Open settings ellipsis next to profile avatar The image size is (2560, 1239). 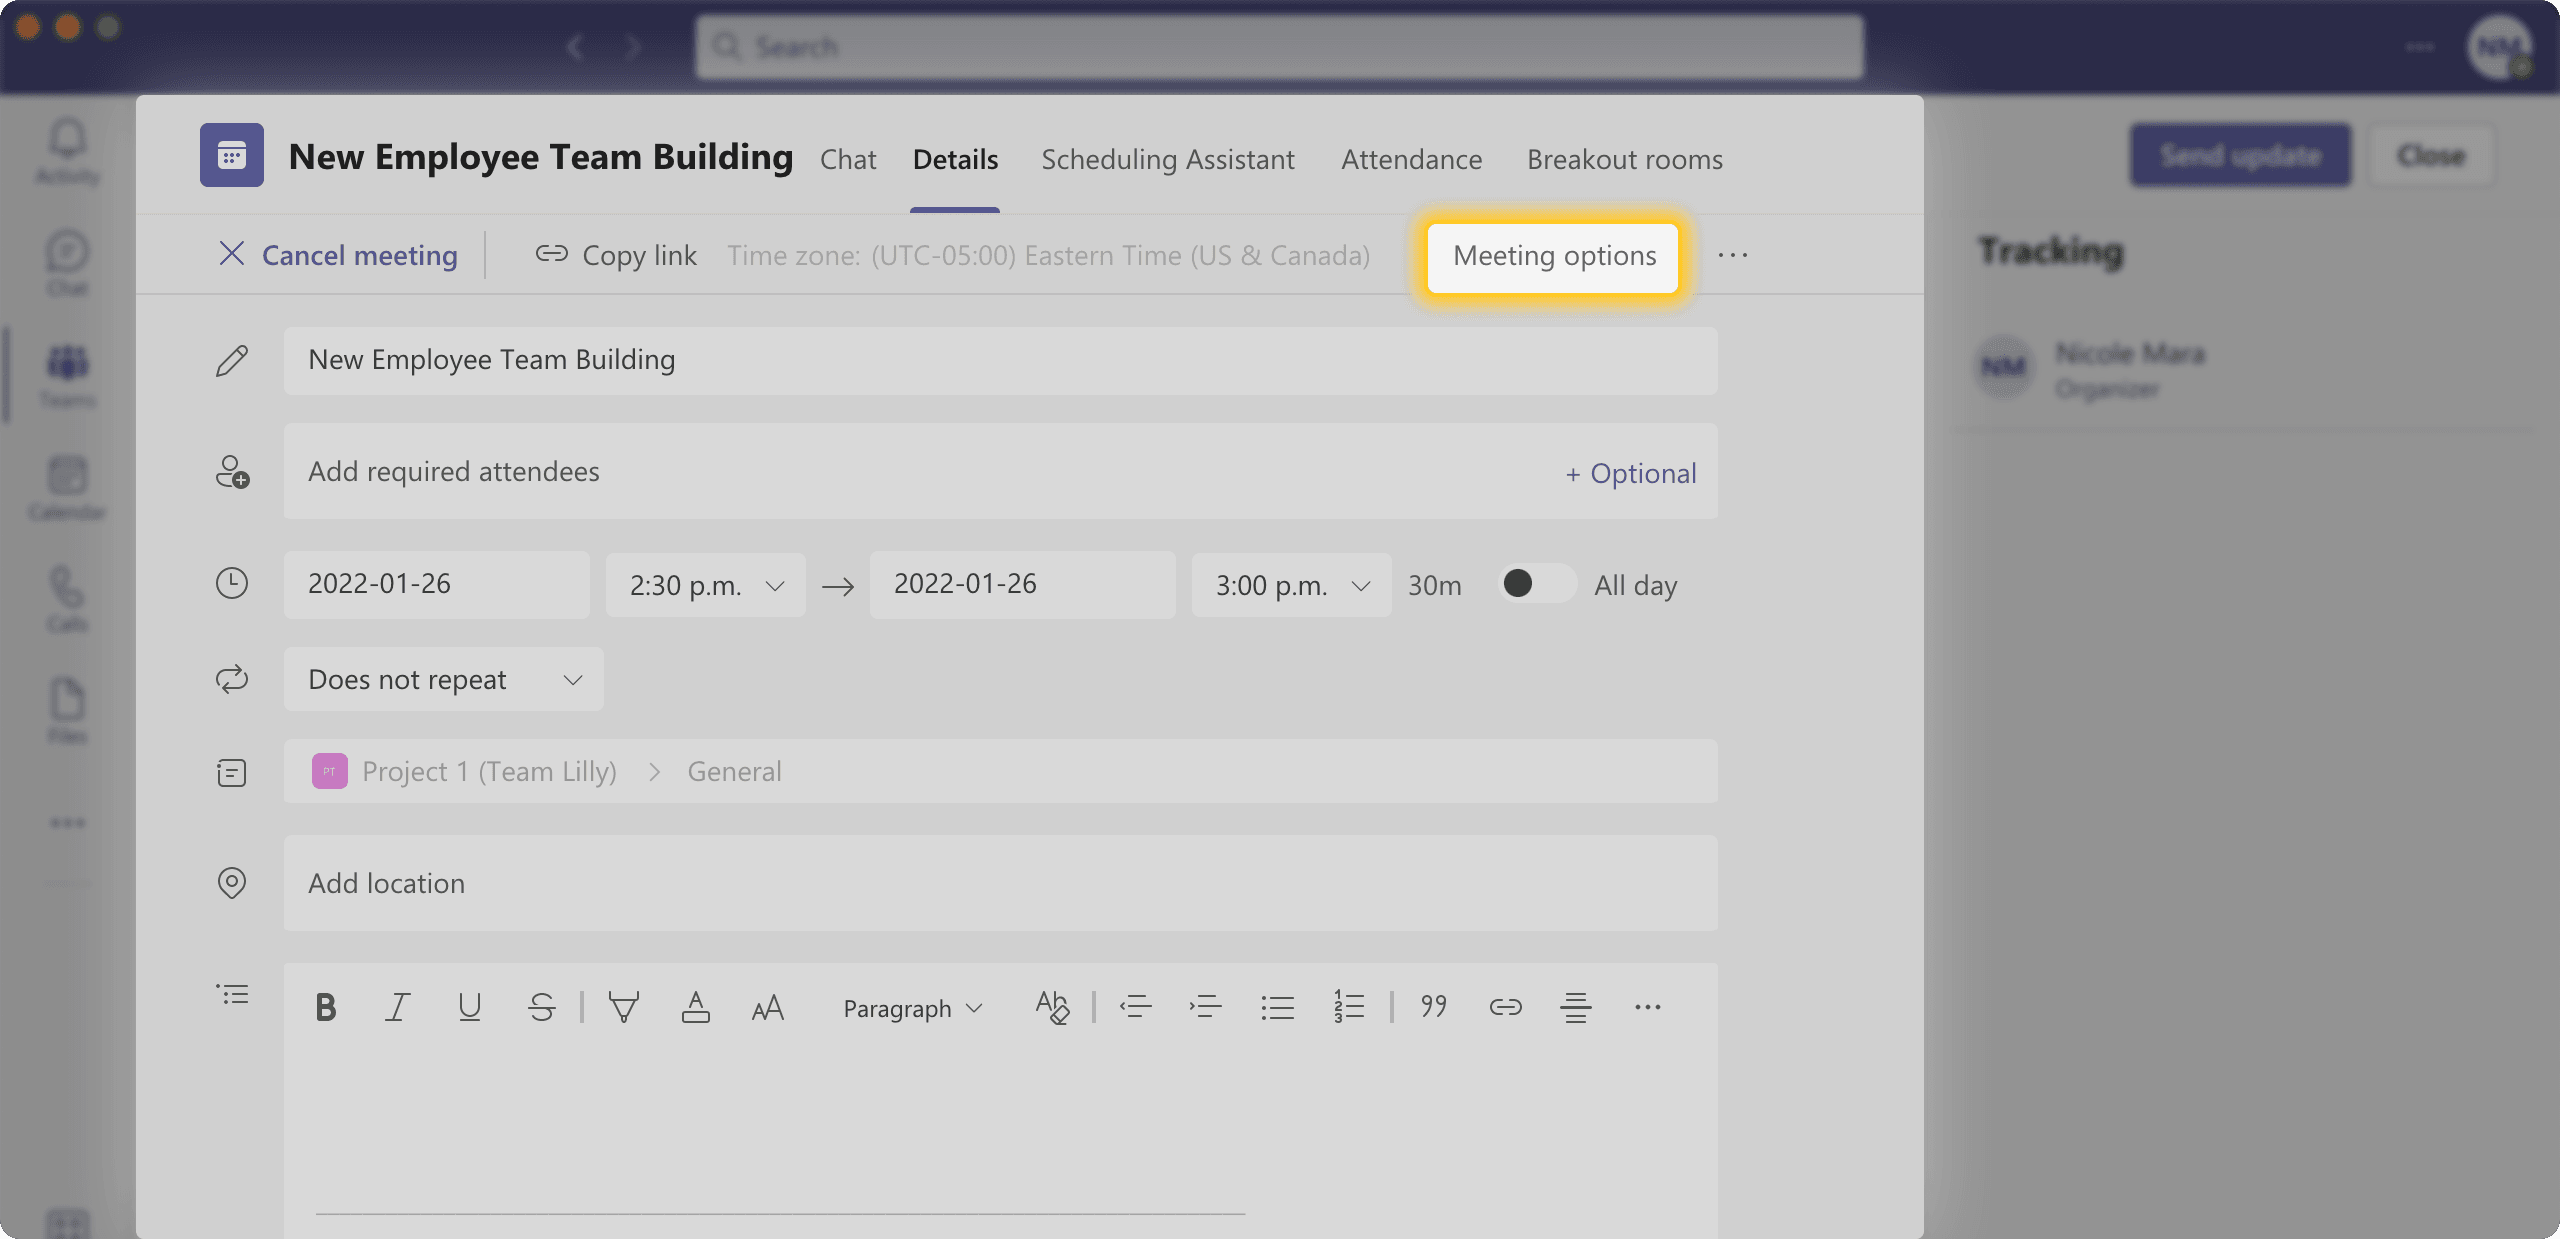pyautogui.click(x=2420, y=47)
